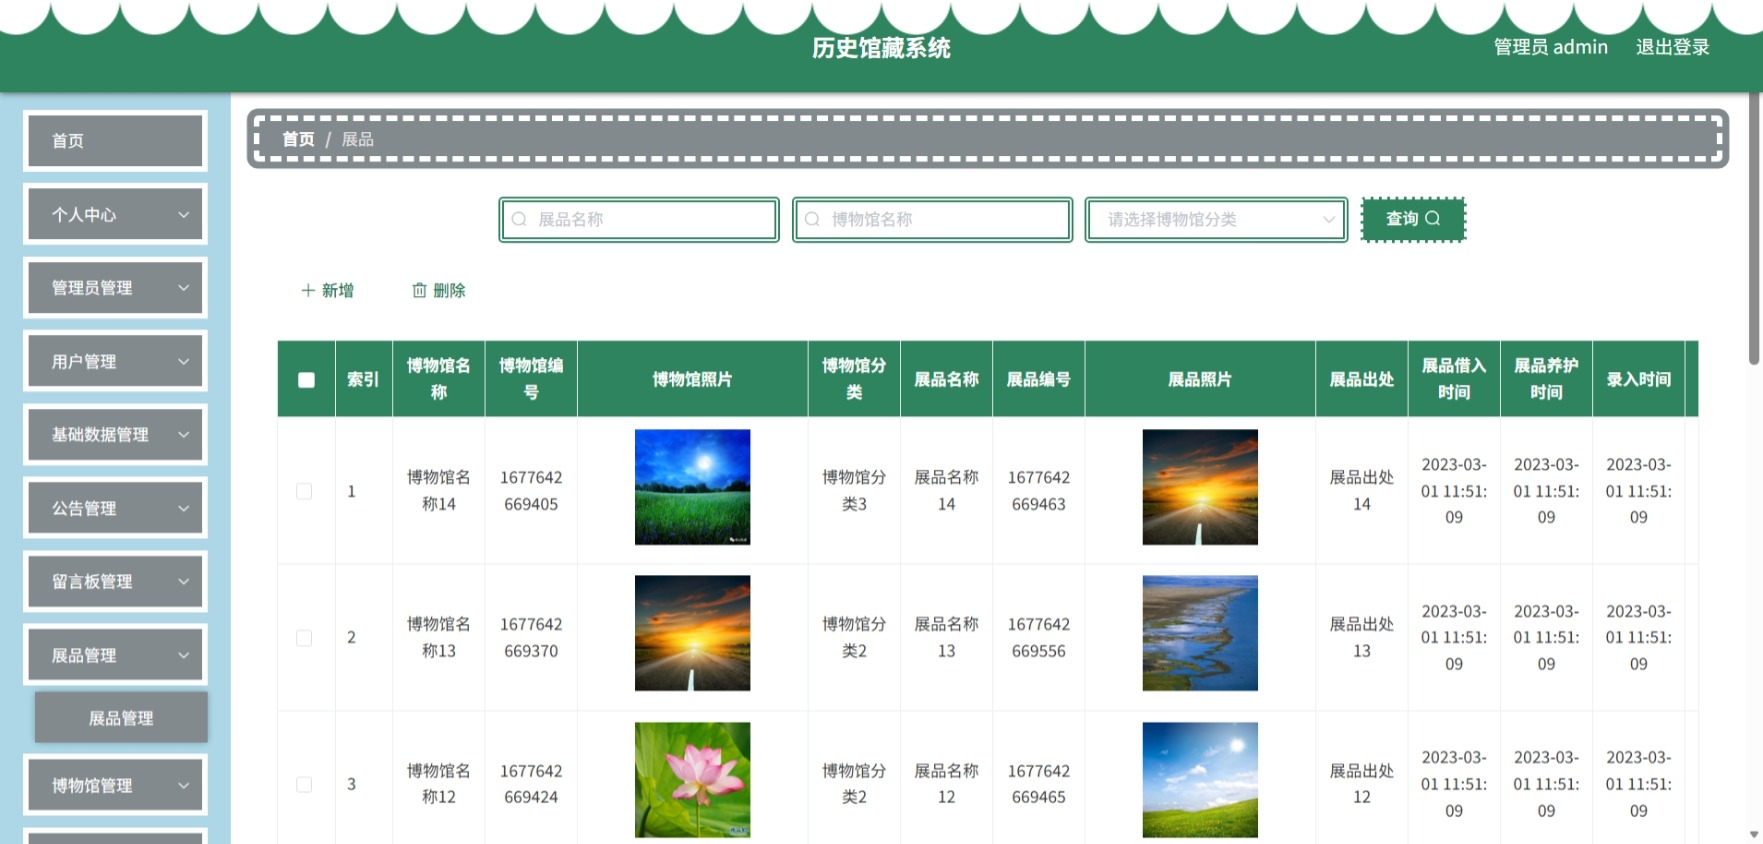The image size is (1763, 844).
Task: Open exhibit coastline photo in row 2
Action: [x=1200, y=633]
